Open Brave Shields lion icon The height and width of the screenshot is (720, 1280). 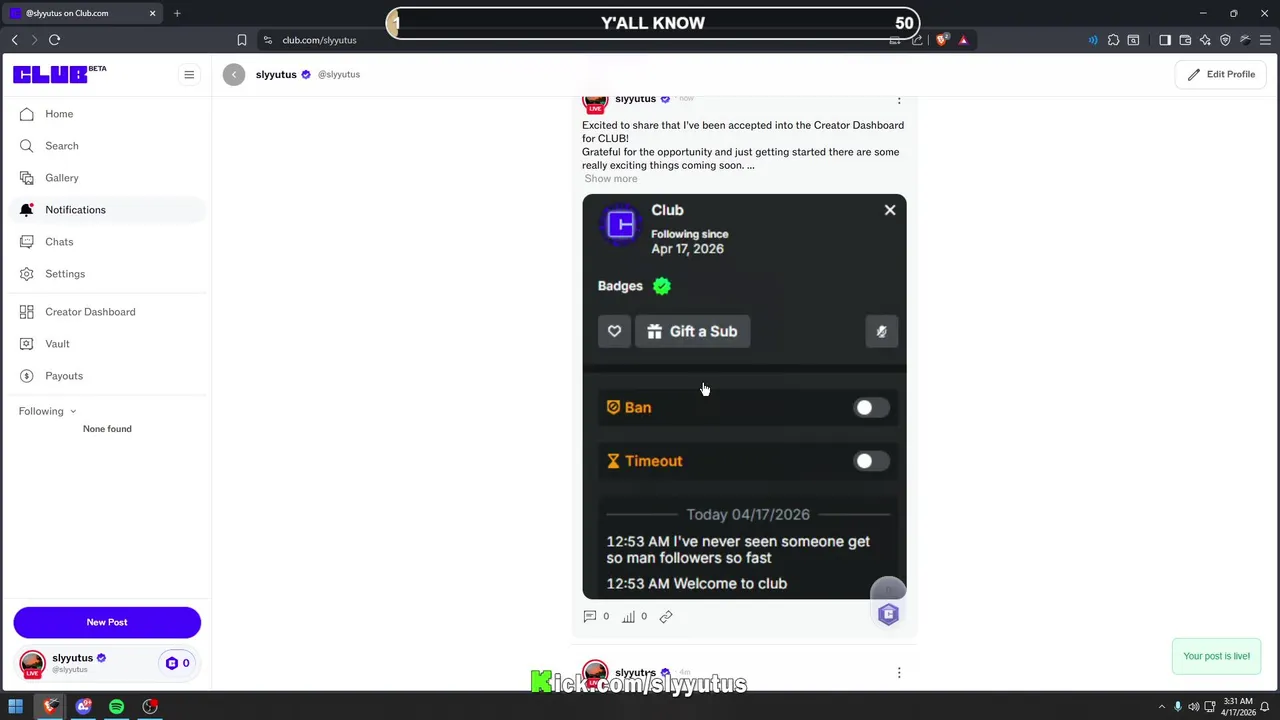(x=942, y=40)
